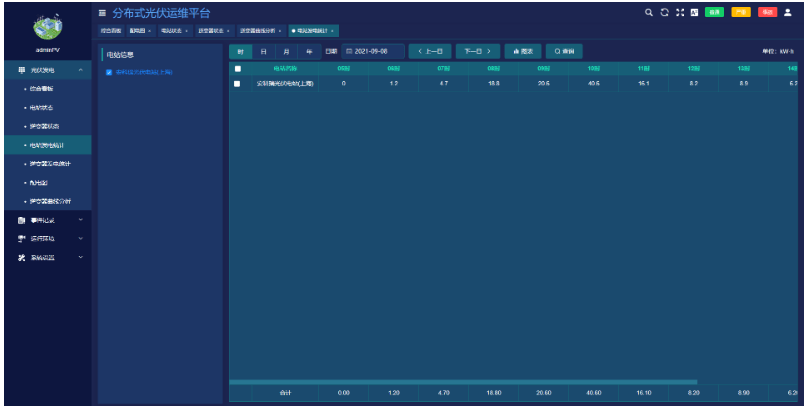Image resolution: width=806 pixels, height=408 pixels.
Task: Select 综合看板 in the sidebar menu
Action: click(42, 89)
